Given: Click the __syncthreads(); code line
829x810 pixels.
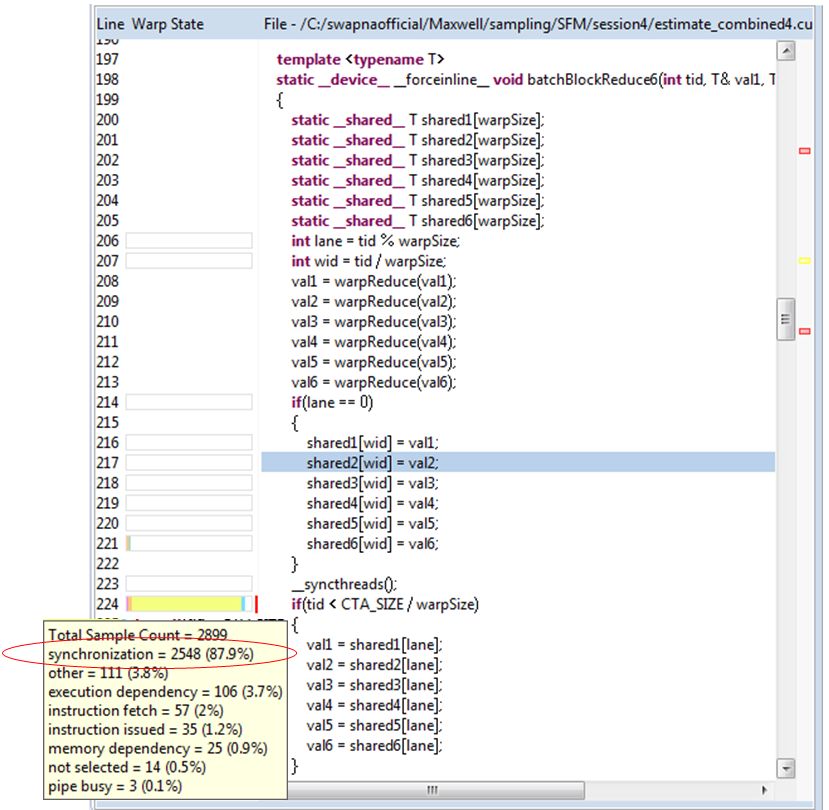Looking at the screenshot, I should pyautogui.click(x=344, y=584).
